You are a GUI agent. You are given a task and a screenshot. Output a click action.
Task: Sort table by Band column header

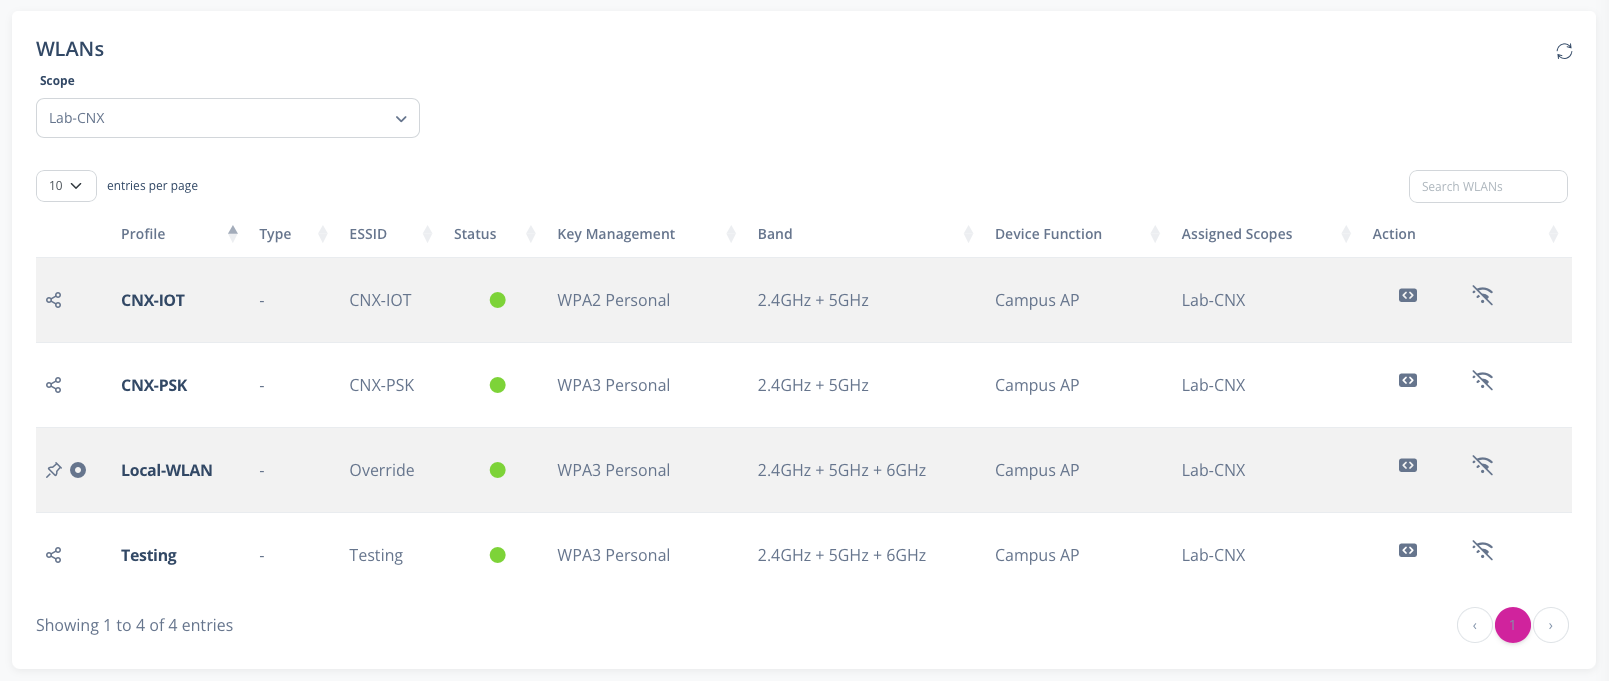775,234
